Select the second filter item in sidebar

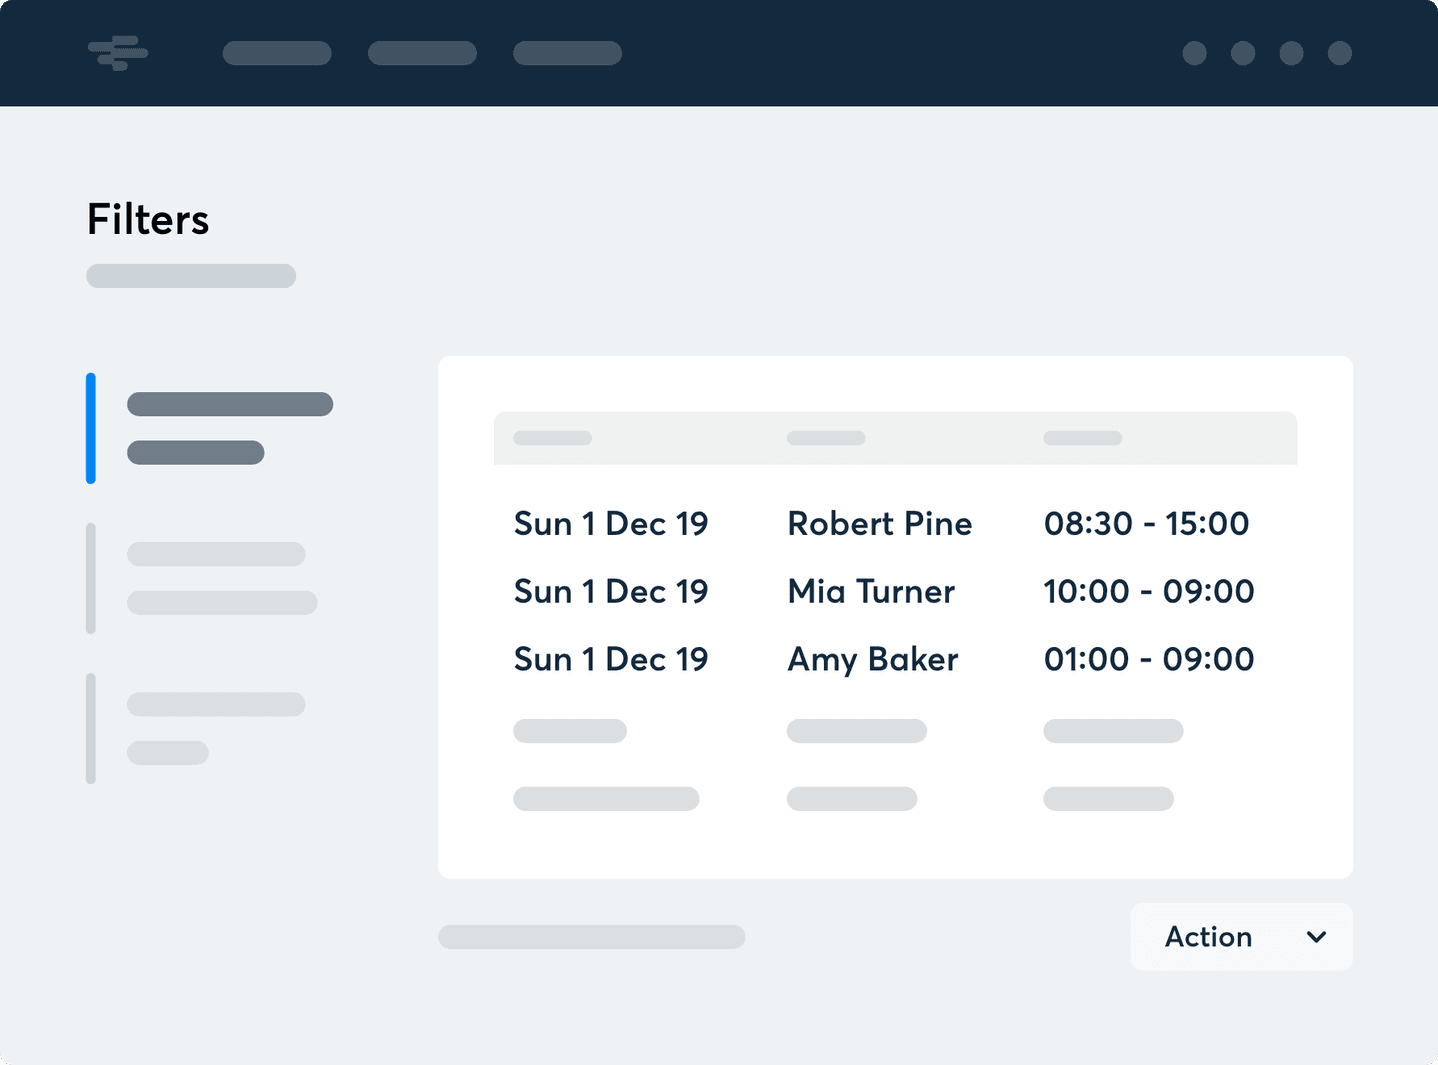tap(221, 578)
